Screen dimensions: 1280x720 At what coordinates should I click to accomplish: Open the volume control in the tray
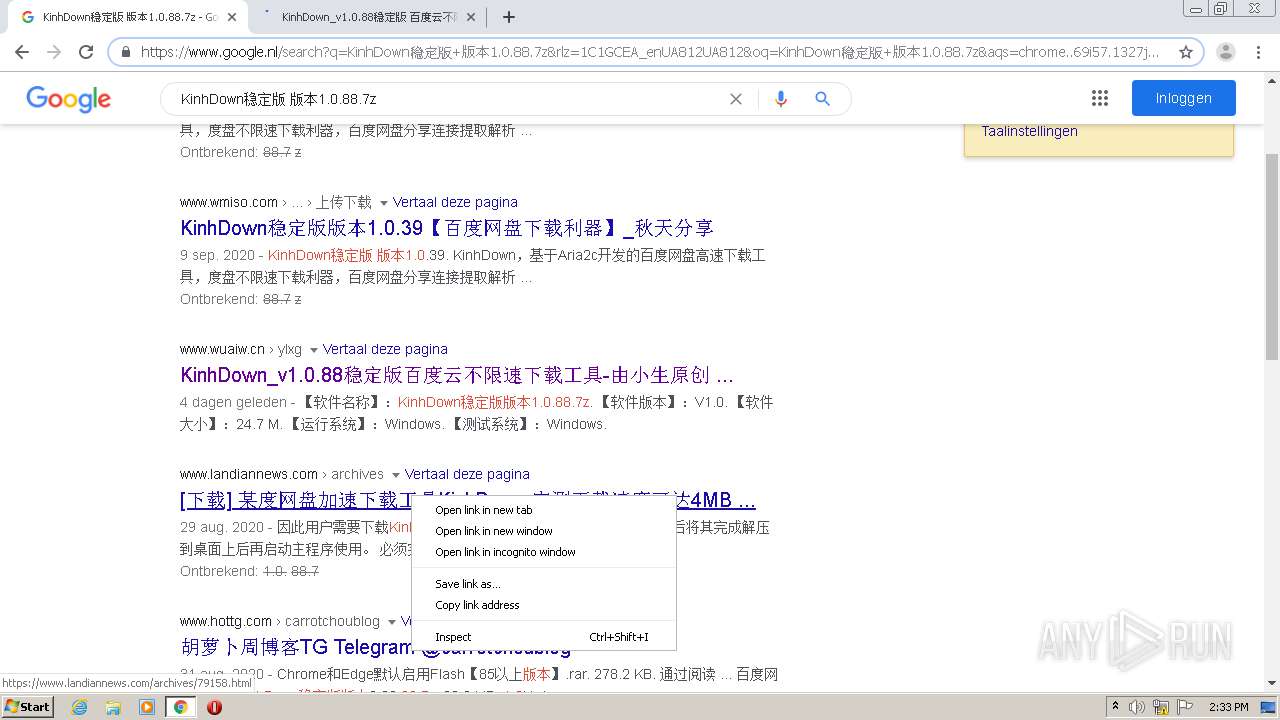click(1137, 707)
